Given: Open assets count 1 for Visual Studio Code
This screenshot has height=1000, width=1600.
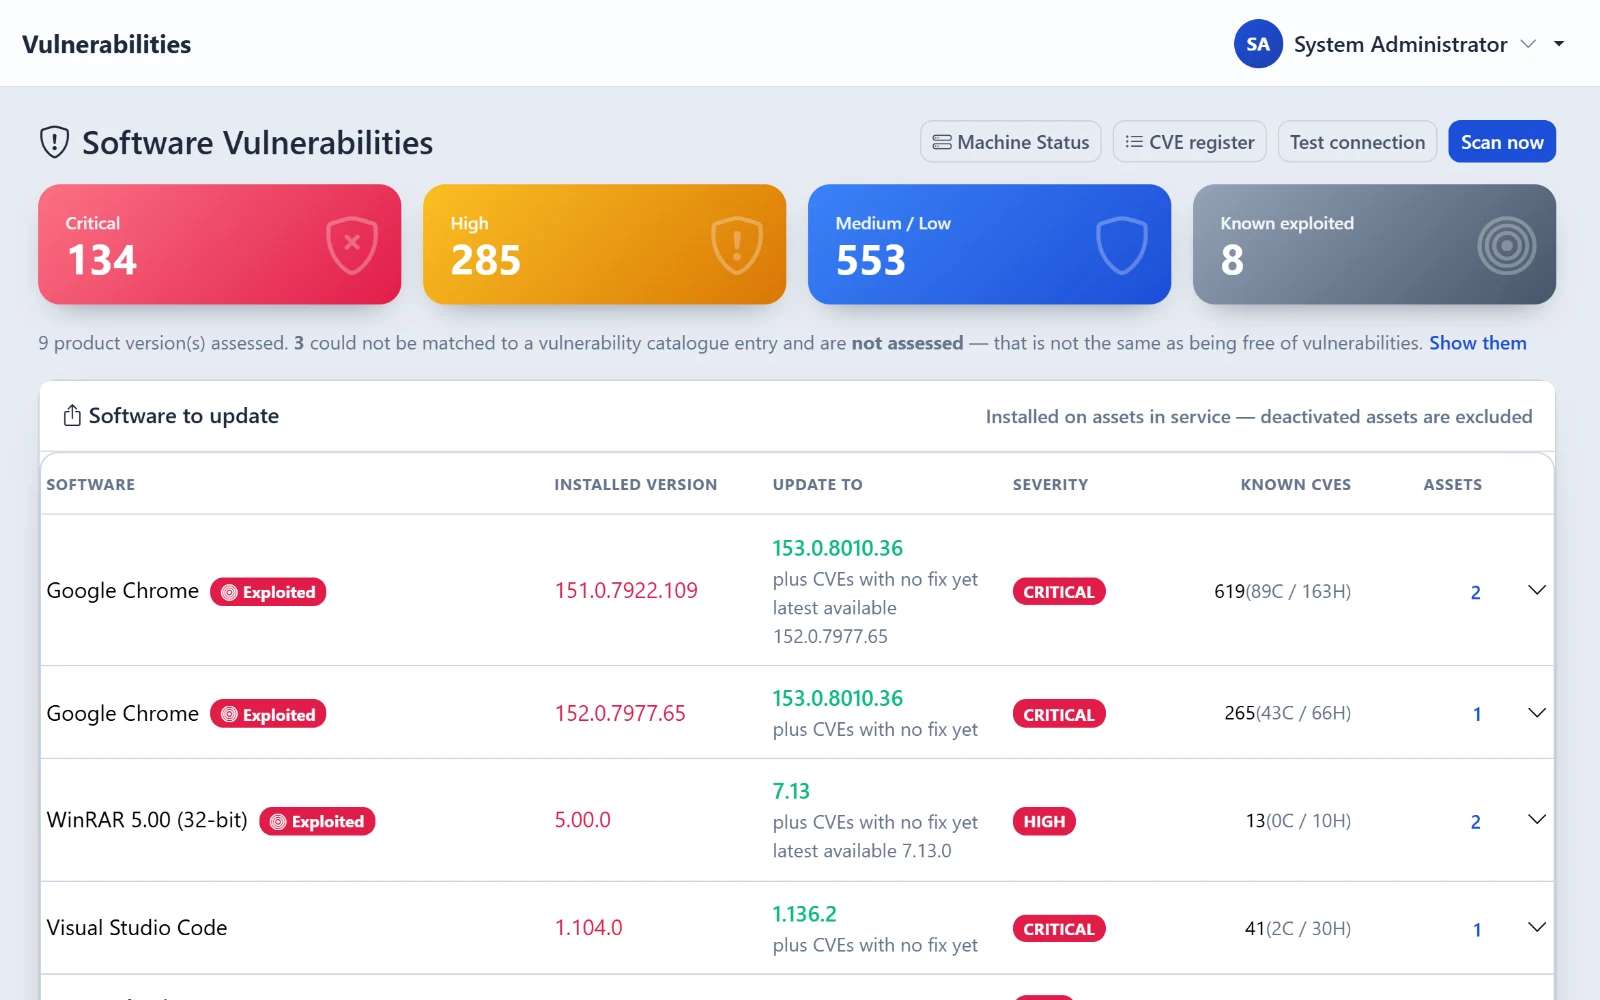Looking at the screenshot, I should pyautogui.click(x=1477, y=929).
